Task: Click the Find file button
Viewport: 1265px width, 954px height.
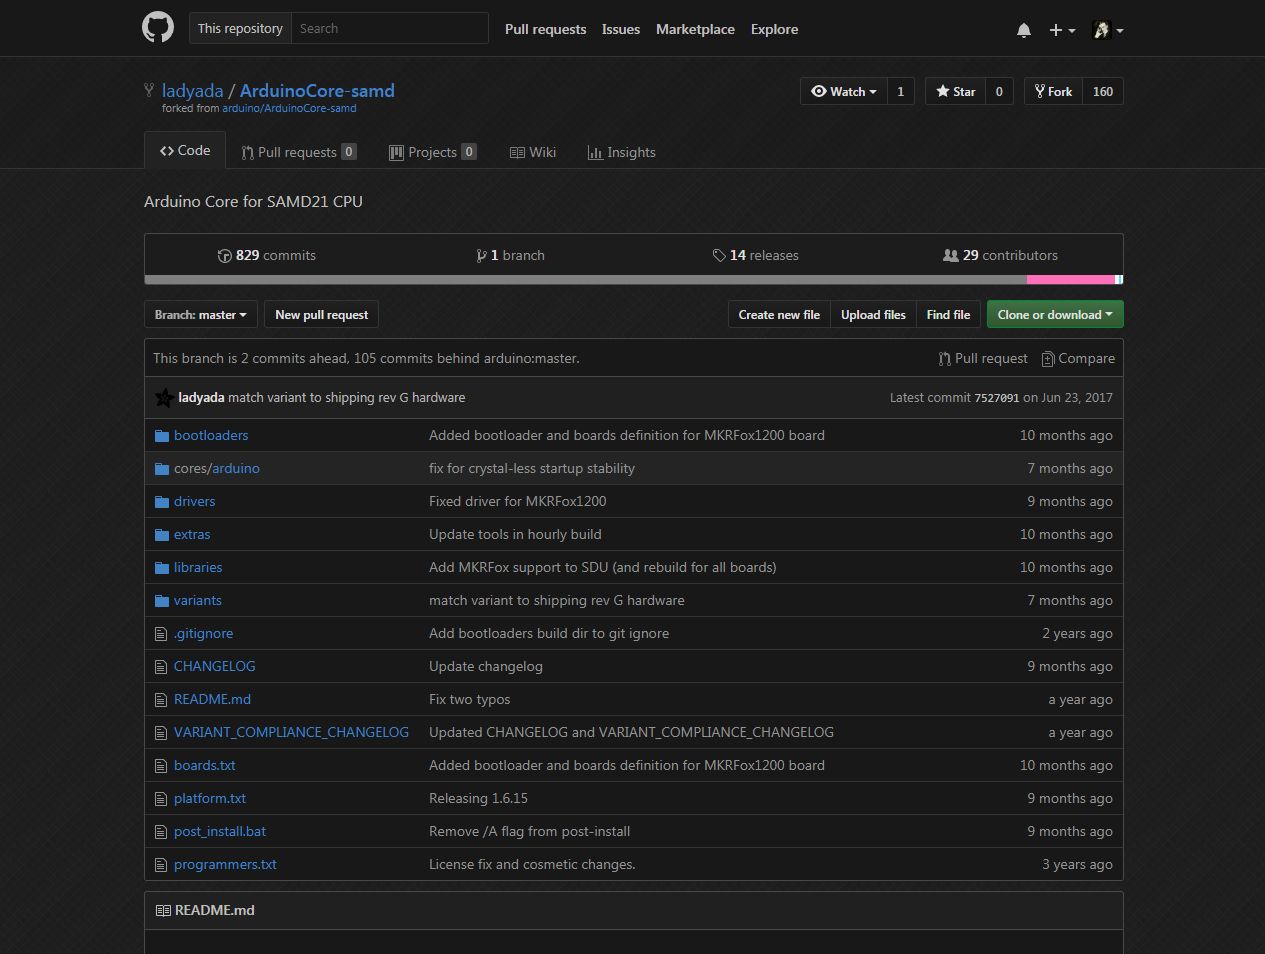Action: [947, 314]
